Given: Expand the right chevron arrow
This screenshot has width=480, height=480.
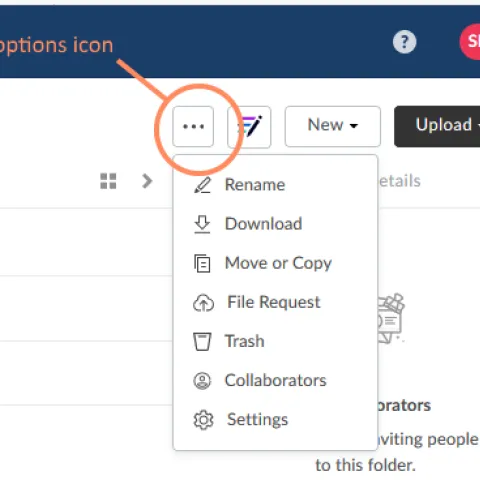Looking at the screenshot, I should (147, 181).
